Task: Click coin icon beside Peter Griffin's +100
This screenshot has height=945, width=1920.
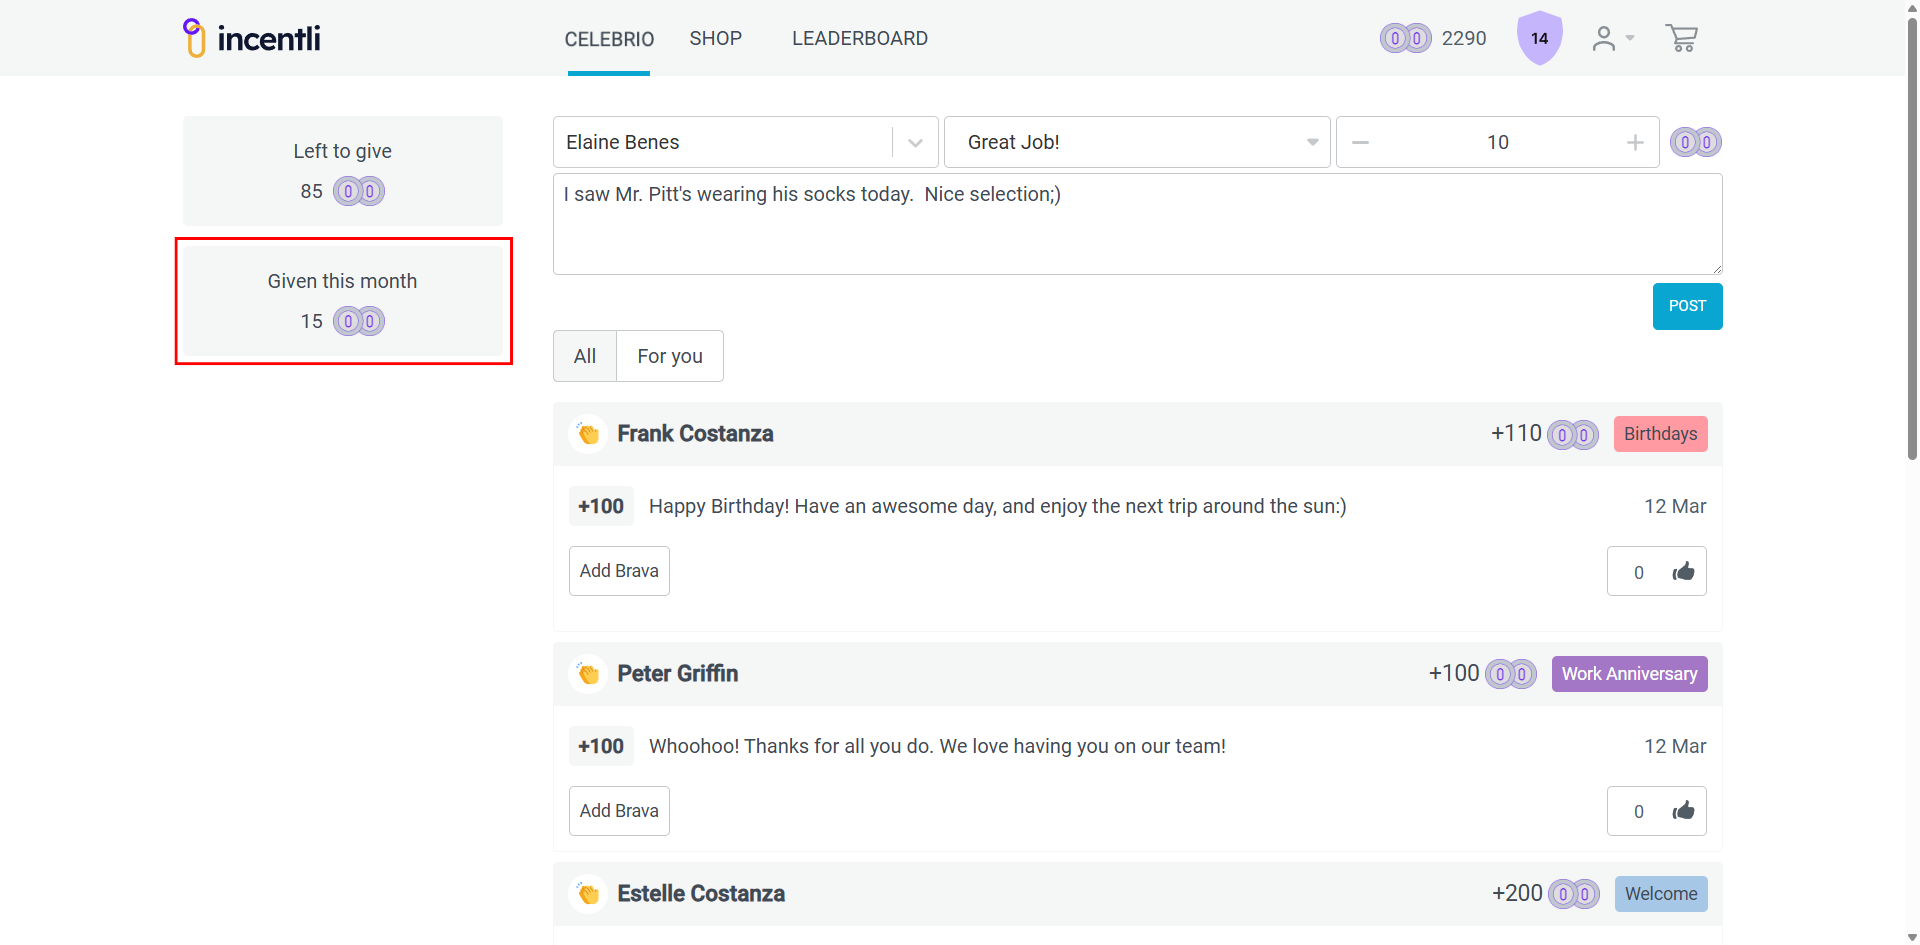Action: pyautogui.click(x=1511, y=674)
